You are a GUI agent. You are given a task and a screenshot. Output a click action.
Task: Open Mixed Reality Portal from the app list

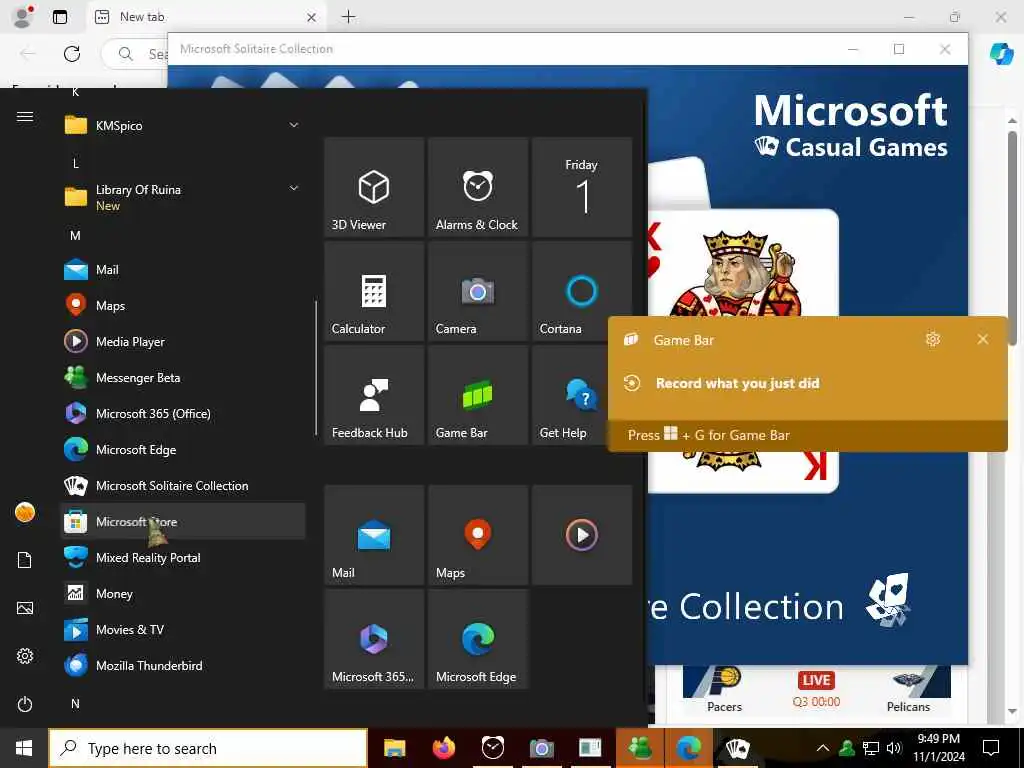(183, 557)
